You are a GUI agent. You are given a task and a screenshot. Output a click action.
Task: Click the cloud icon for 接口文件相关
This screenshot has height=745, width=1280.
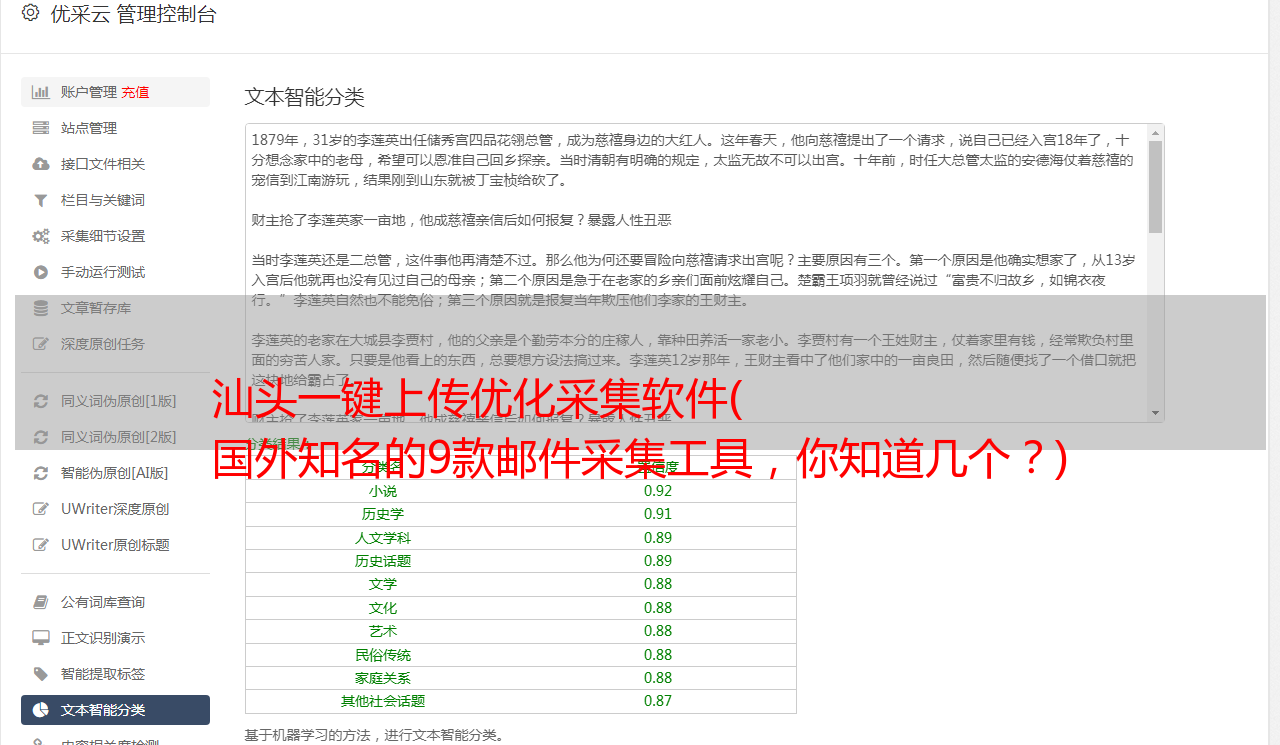tap(41, 164)
